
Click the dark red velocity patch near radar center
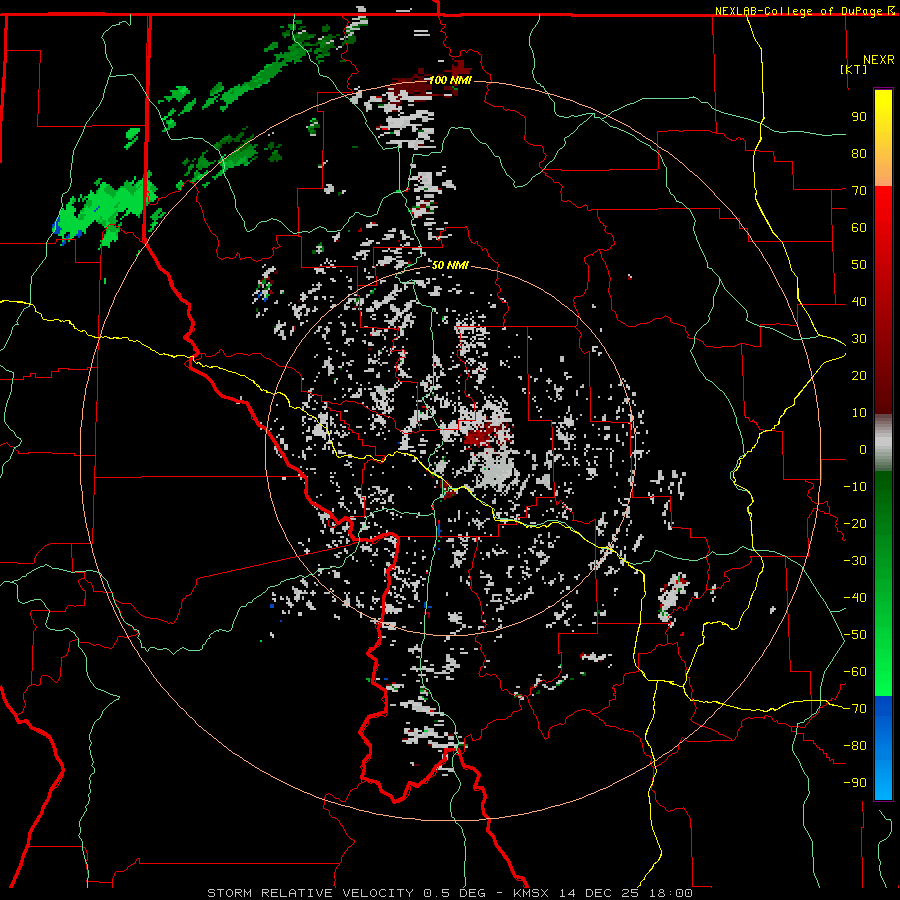[x=485, y=435]
